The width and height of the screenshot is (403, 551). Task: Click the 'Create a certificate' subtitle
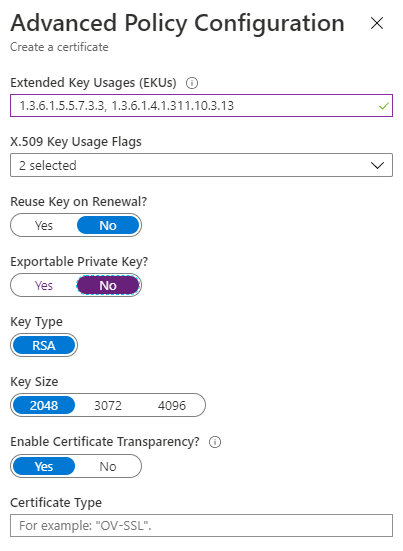point(59,47)
